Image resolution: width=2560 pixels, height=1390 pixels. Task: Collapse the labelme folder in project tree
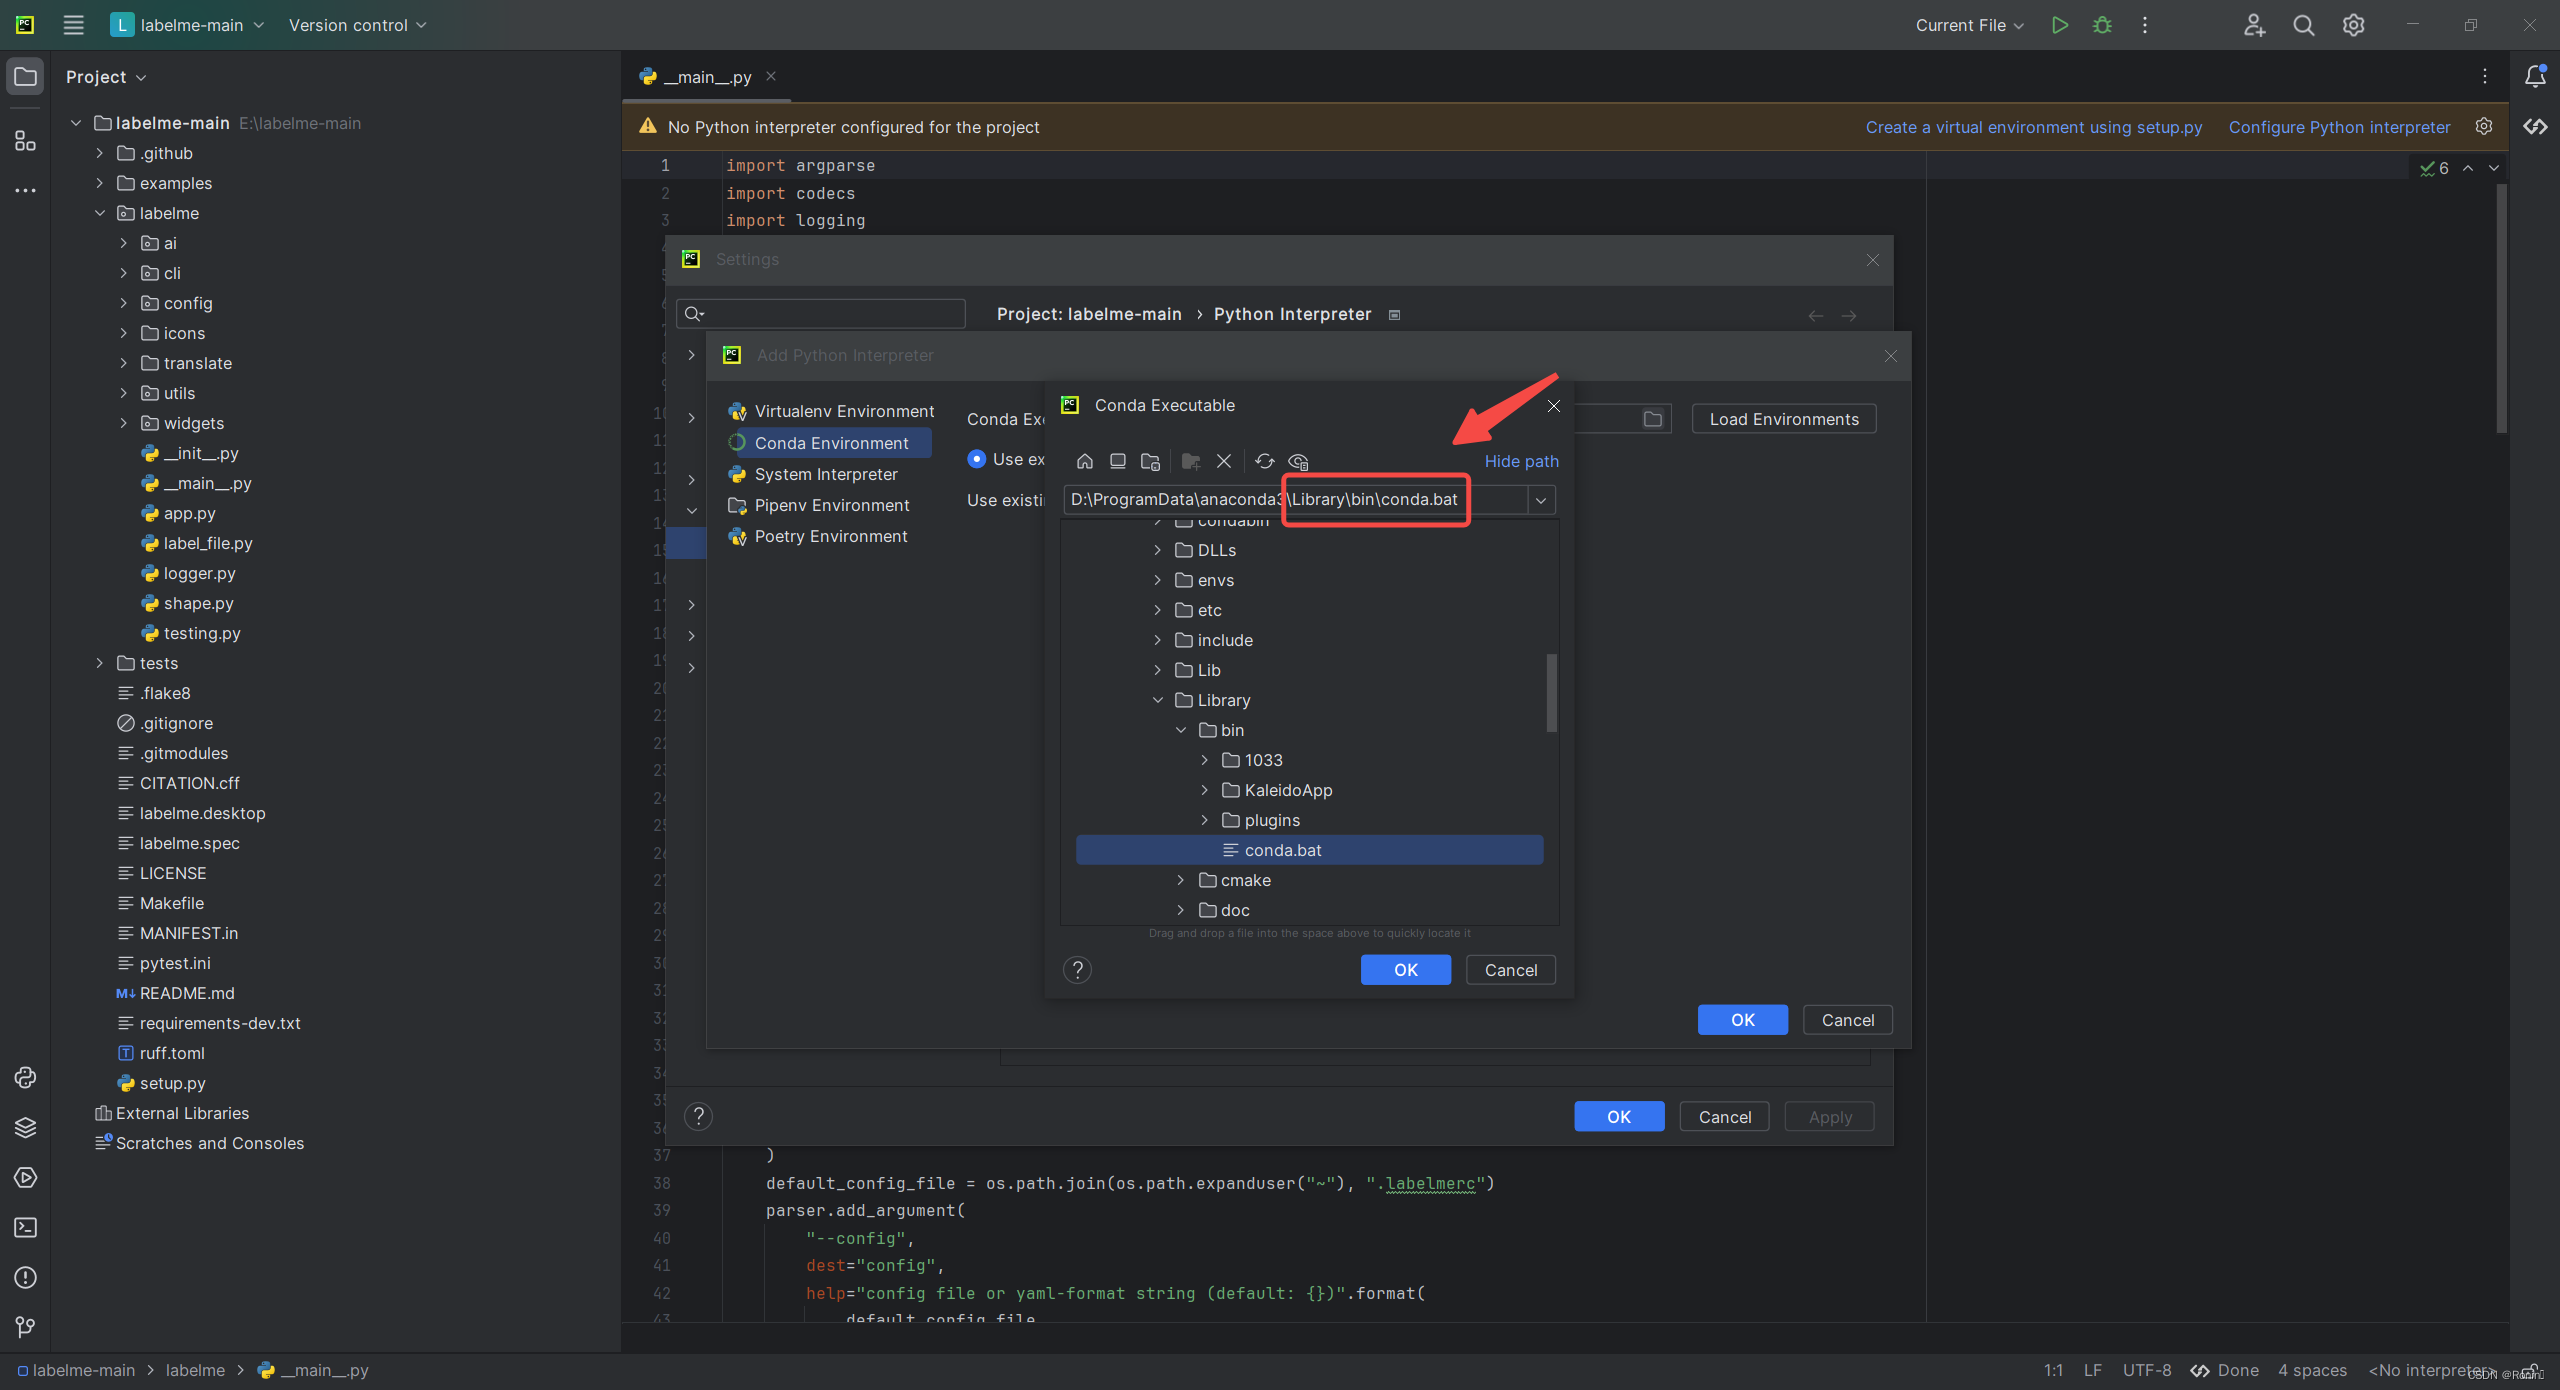(99, 213)
